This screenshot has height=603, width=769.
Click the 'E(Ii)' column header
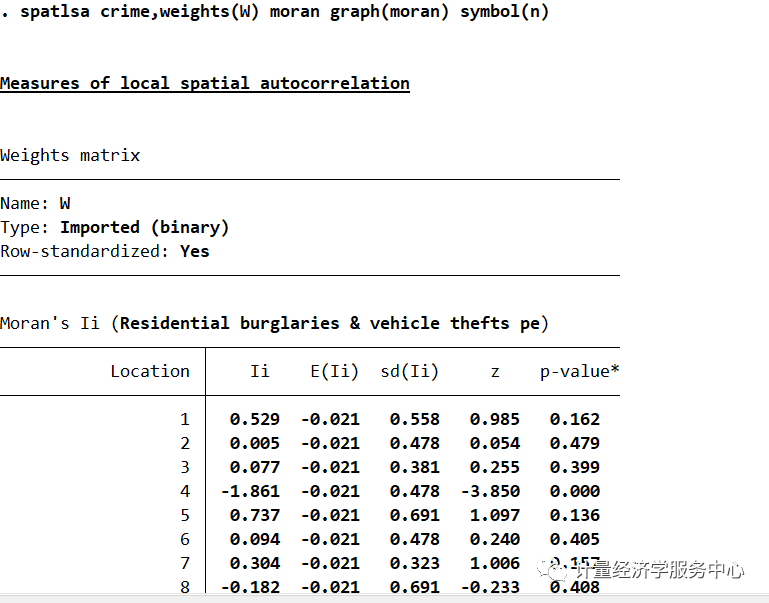pyautogui.click(x=335, y=372)
